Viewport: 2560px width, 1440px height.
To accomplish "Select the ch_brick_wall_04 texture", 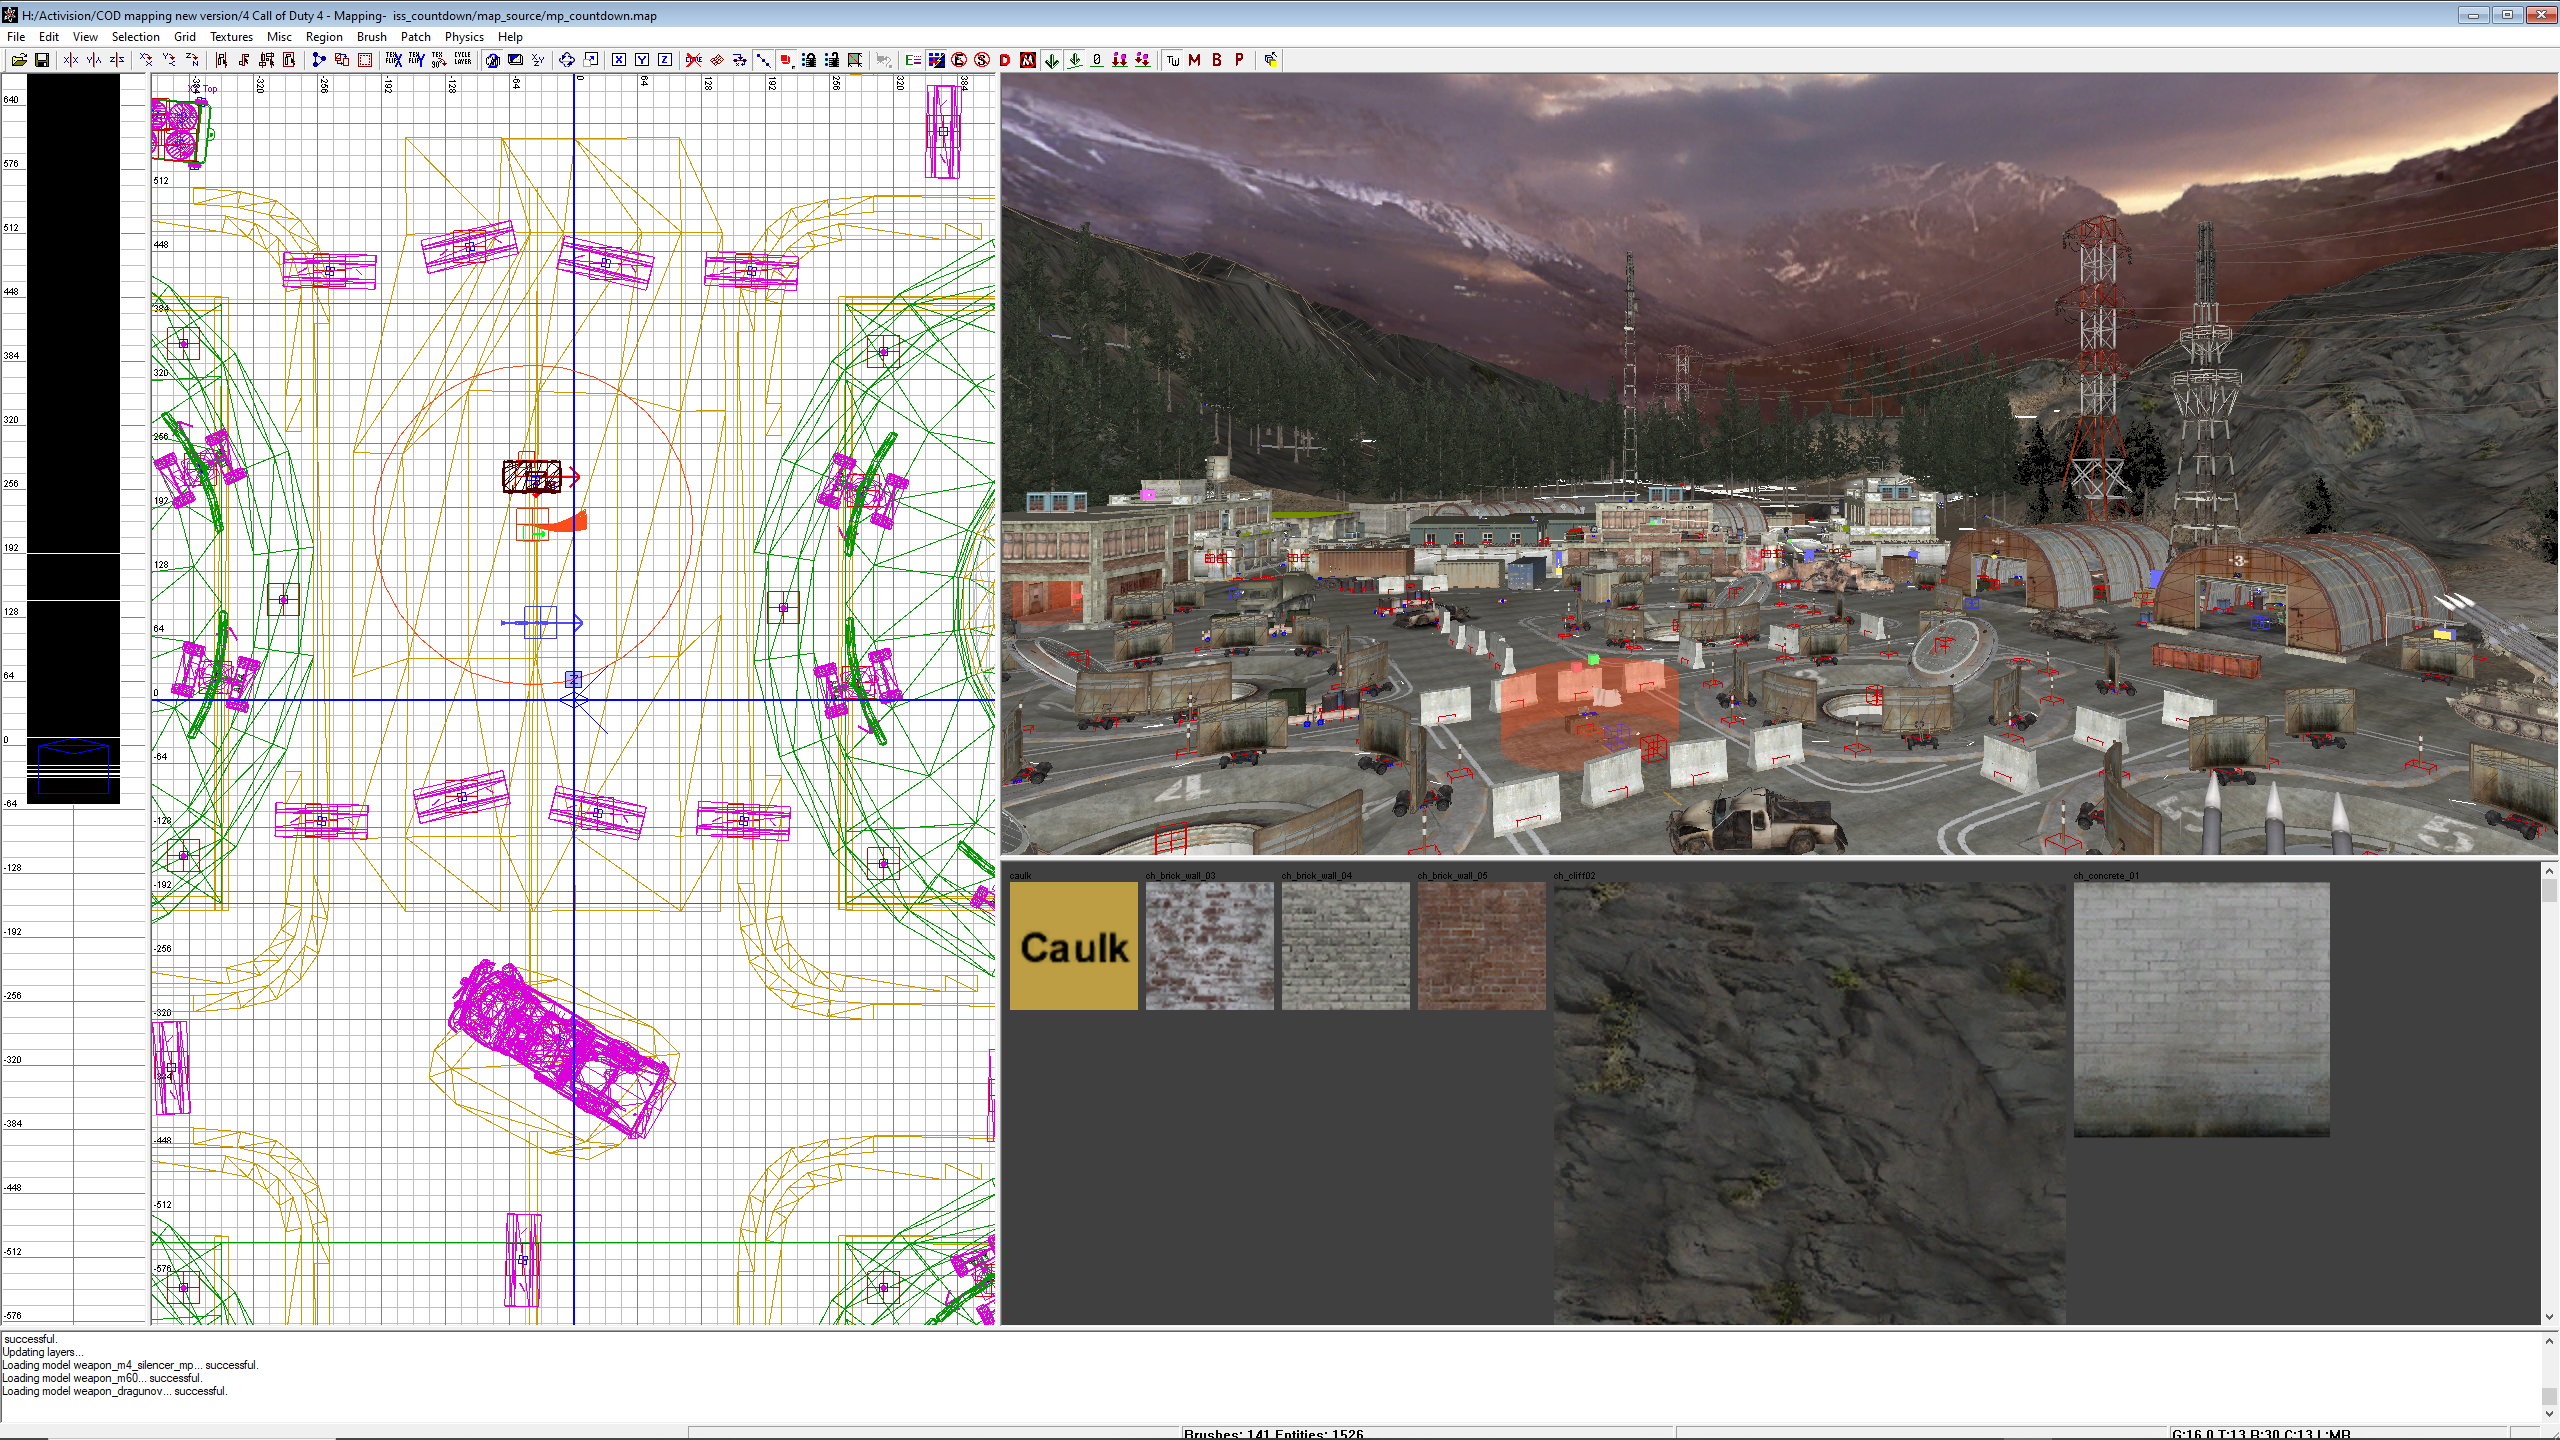I will coord(1346,946).
